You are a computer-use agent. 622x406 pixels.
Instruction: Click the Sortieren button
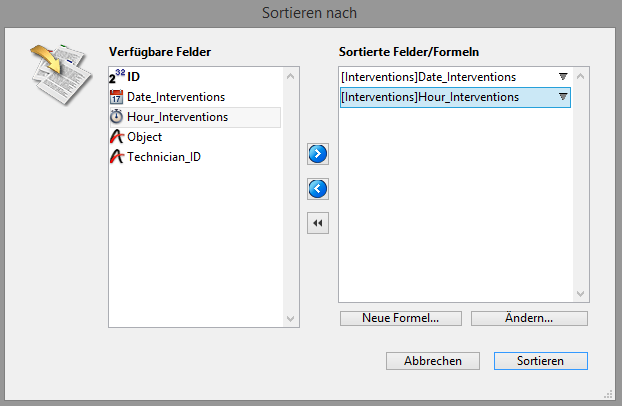541,360
